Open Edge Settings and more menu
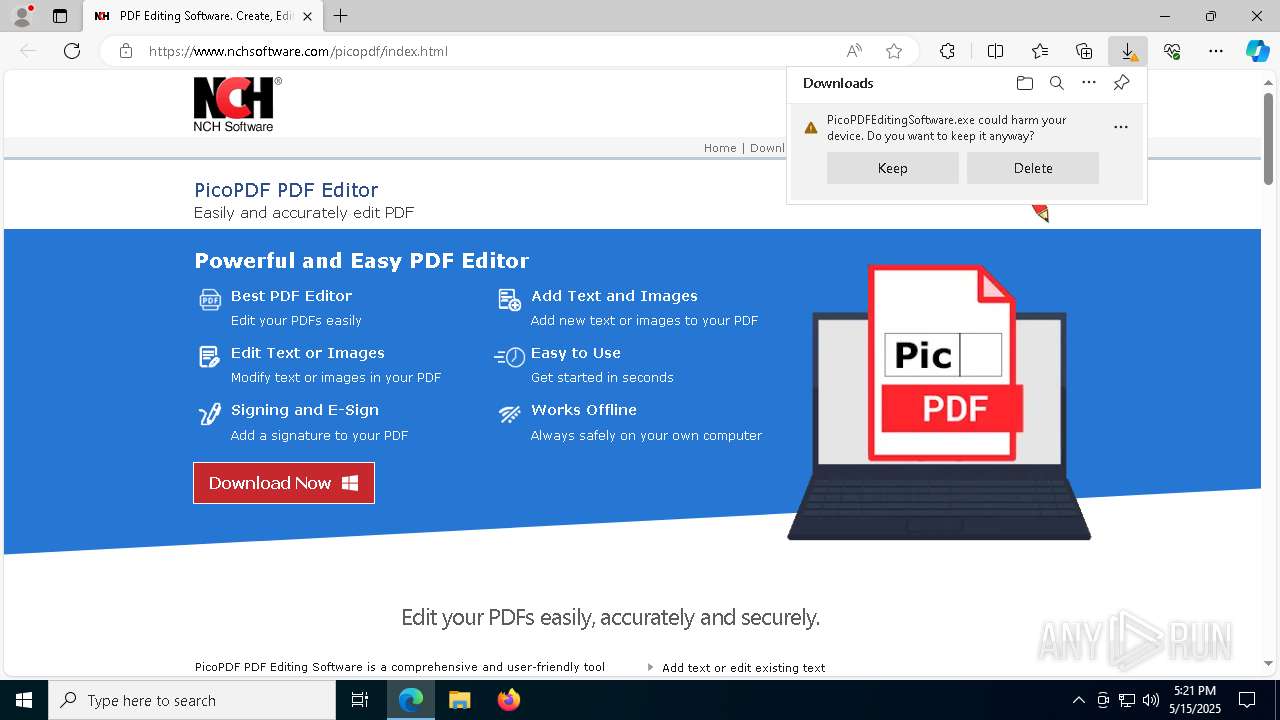The width and height of the screenshot is (1280, 720). tap(1216, 51)
